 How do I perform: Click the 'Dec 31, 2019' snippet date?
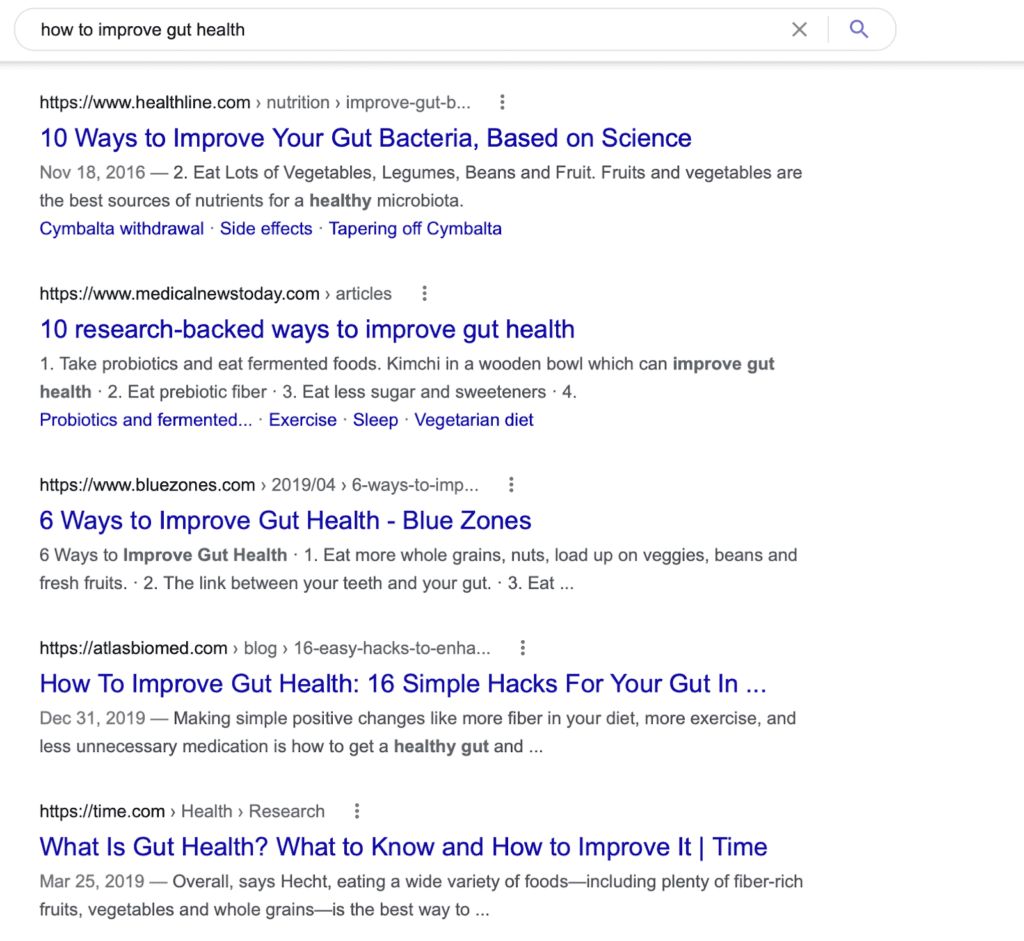[x=92, y=718]
